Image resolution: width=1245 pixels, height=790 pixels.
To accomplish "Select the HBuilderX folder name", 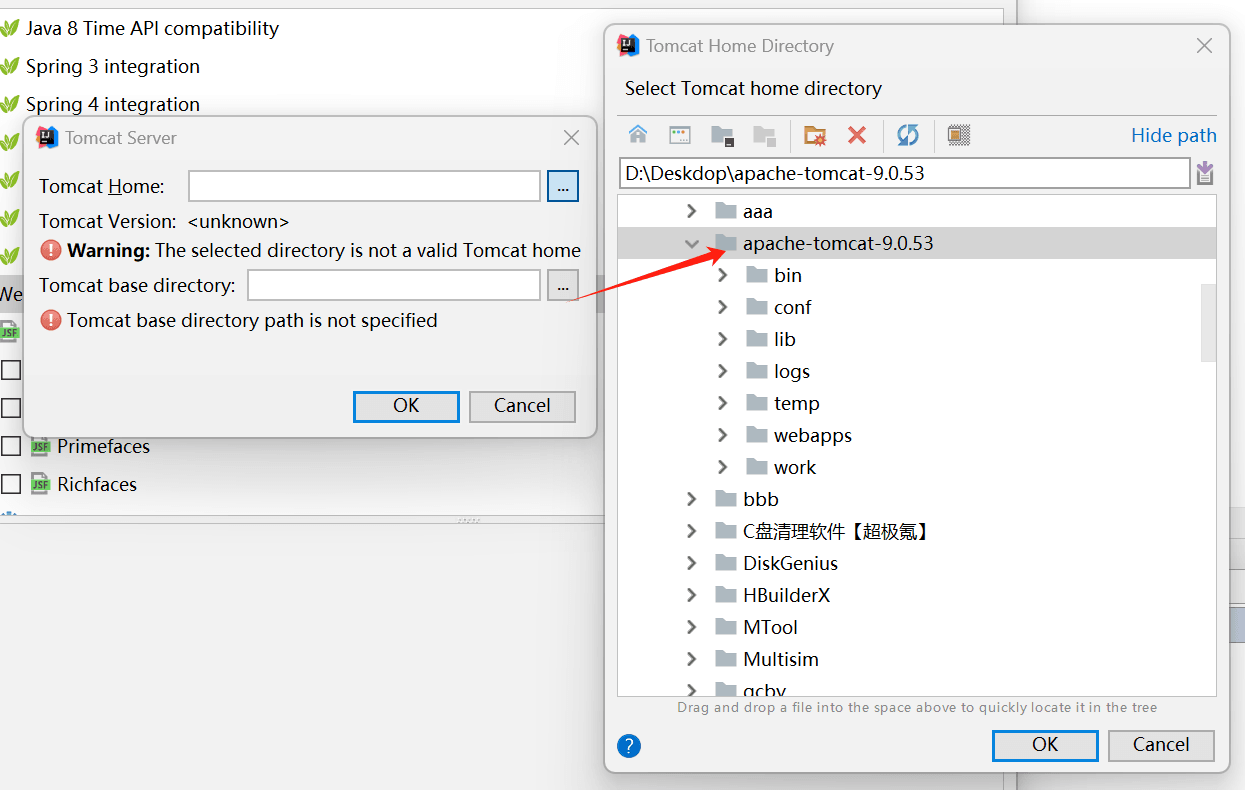I will pos(787,595).
